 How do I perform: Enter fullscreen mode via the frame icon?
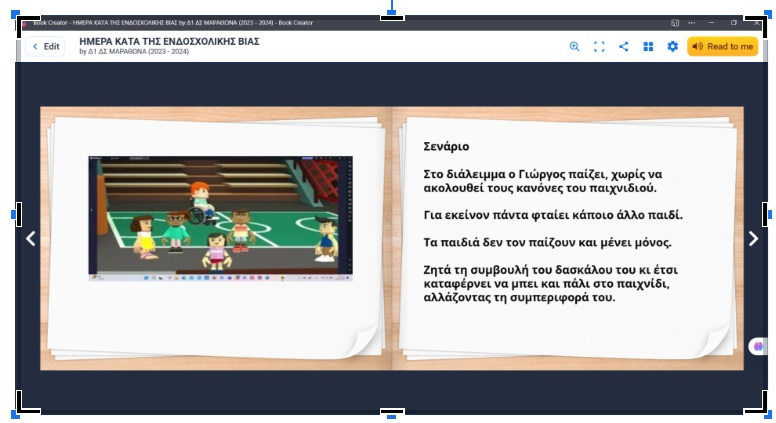pos(599,46)
